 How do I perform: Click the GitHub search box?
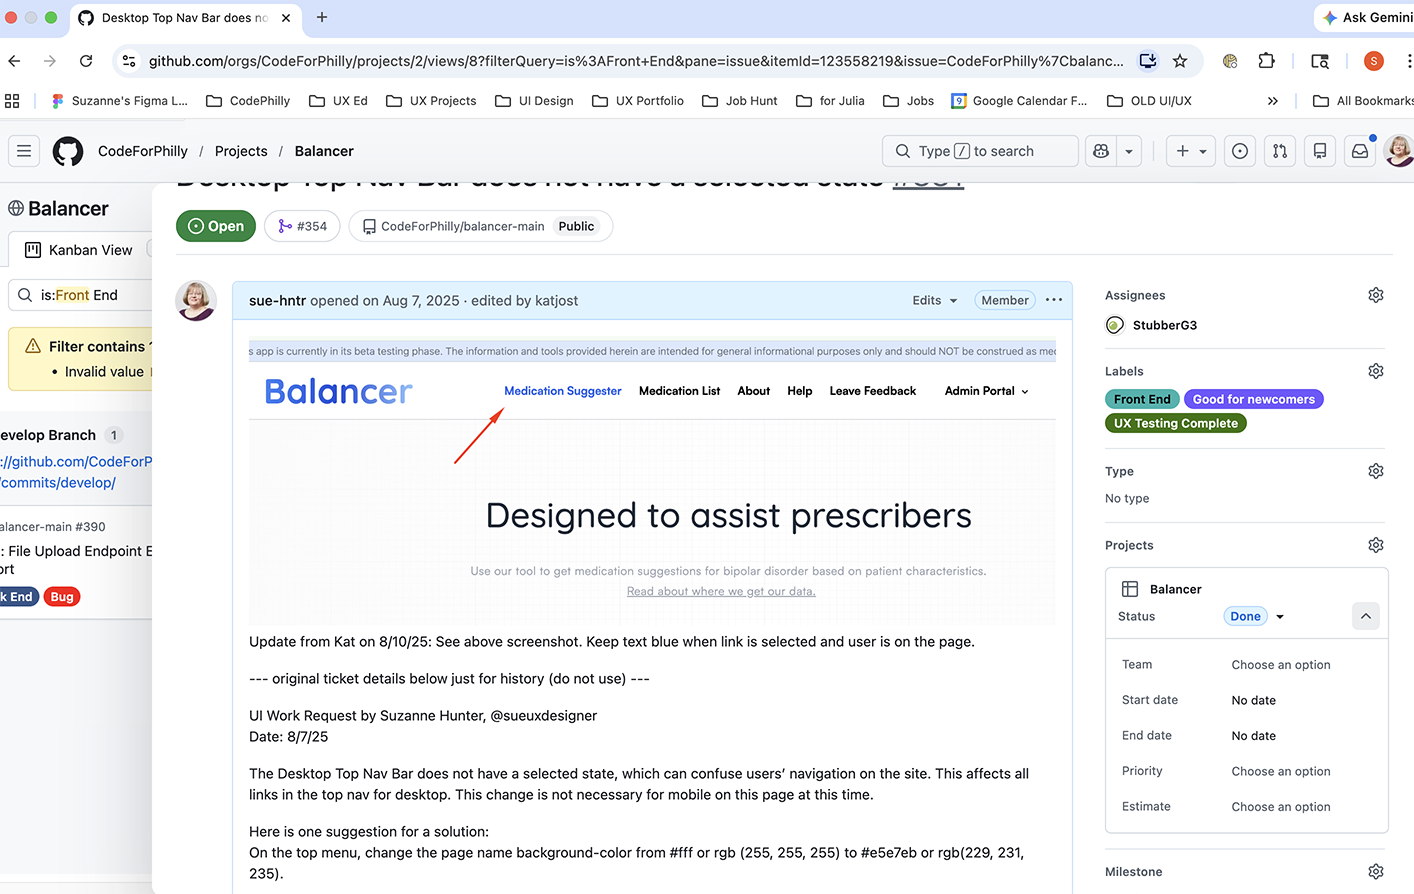[x=980, y=151]
